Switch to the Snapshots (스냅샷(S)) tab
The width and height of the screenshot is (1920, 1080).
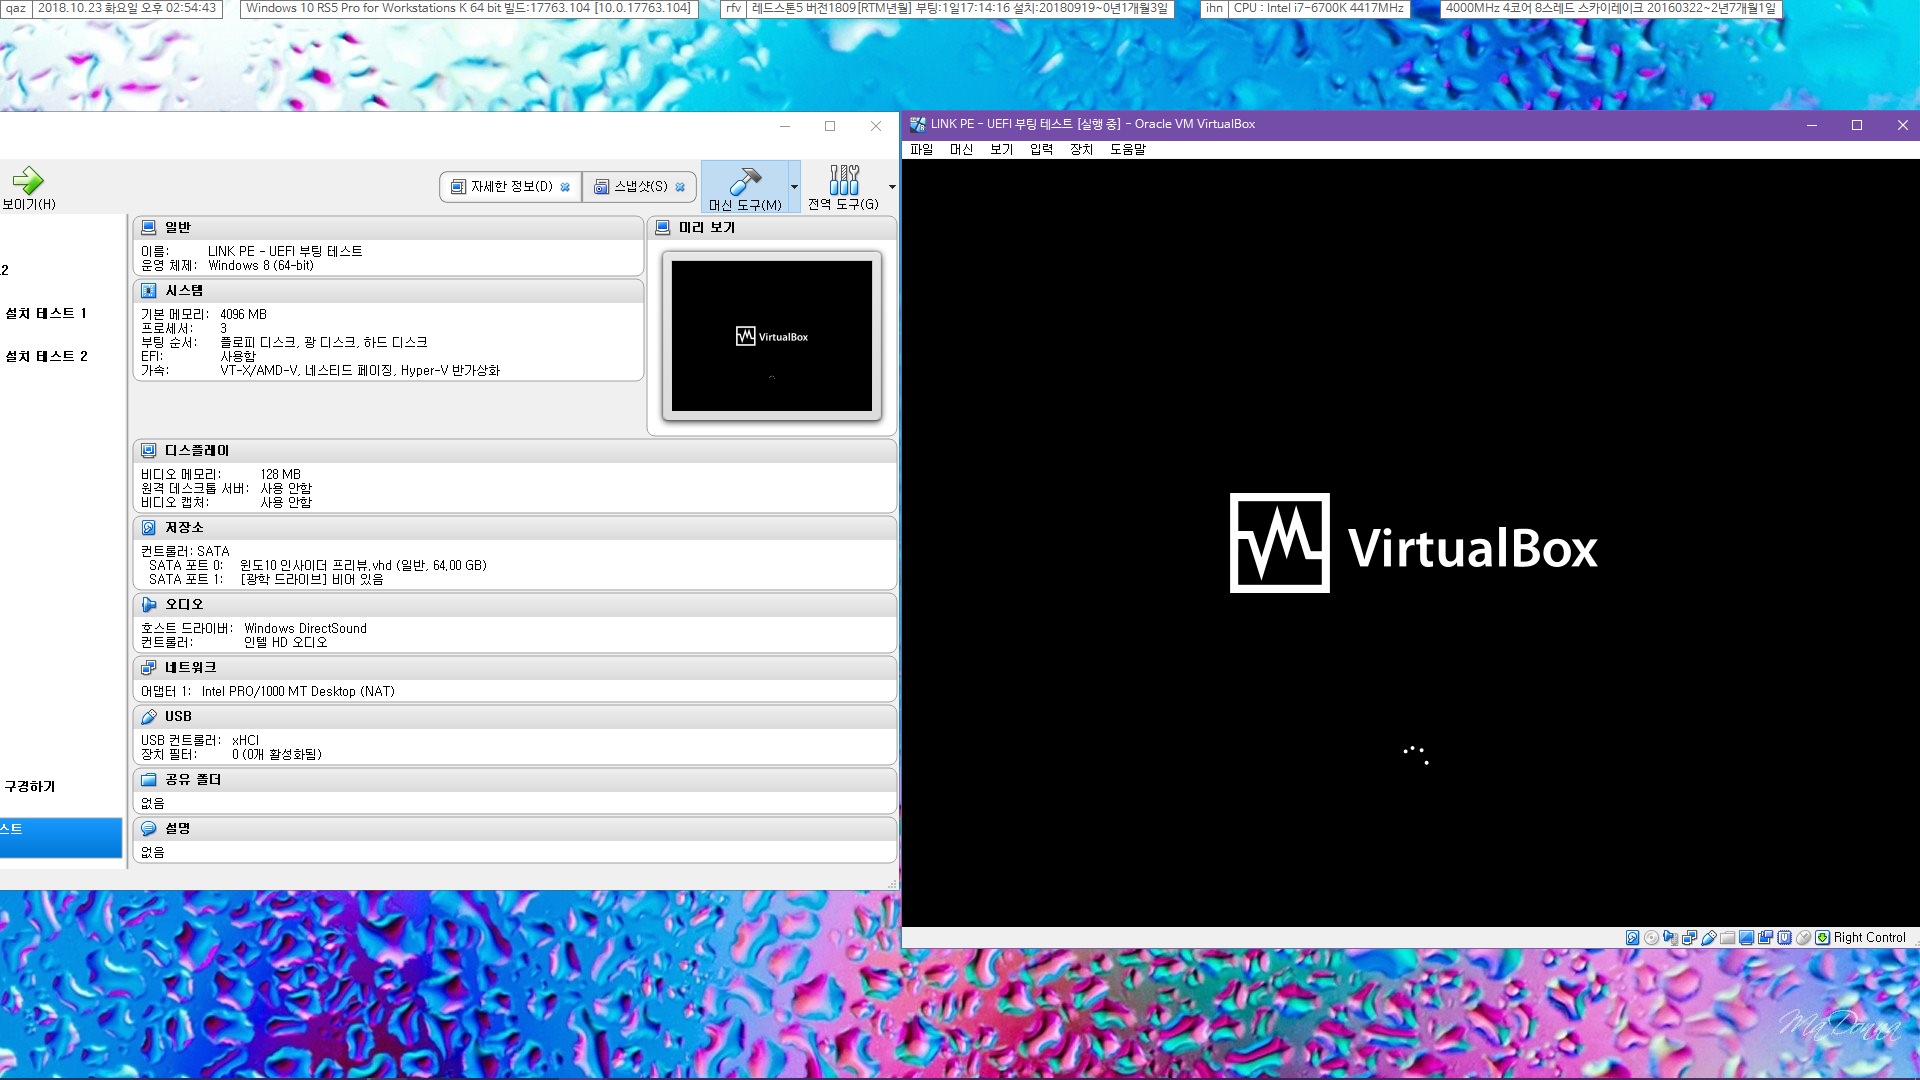coord(639,187)
